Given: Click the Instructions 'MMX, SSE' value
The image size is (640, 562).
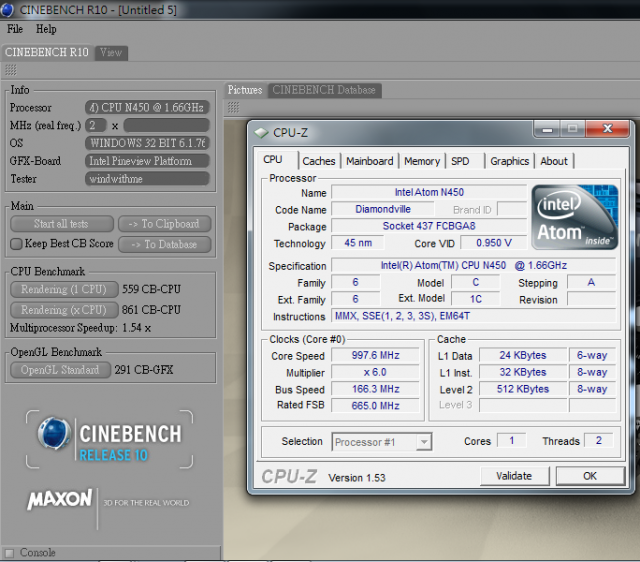Looking at the screenshot, I should [x=475, y=316].
